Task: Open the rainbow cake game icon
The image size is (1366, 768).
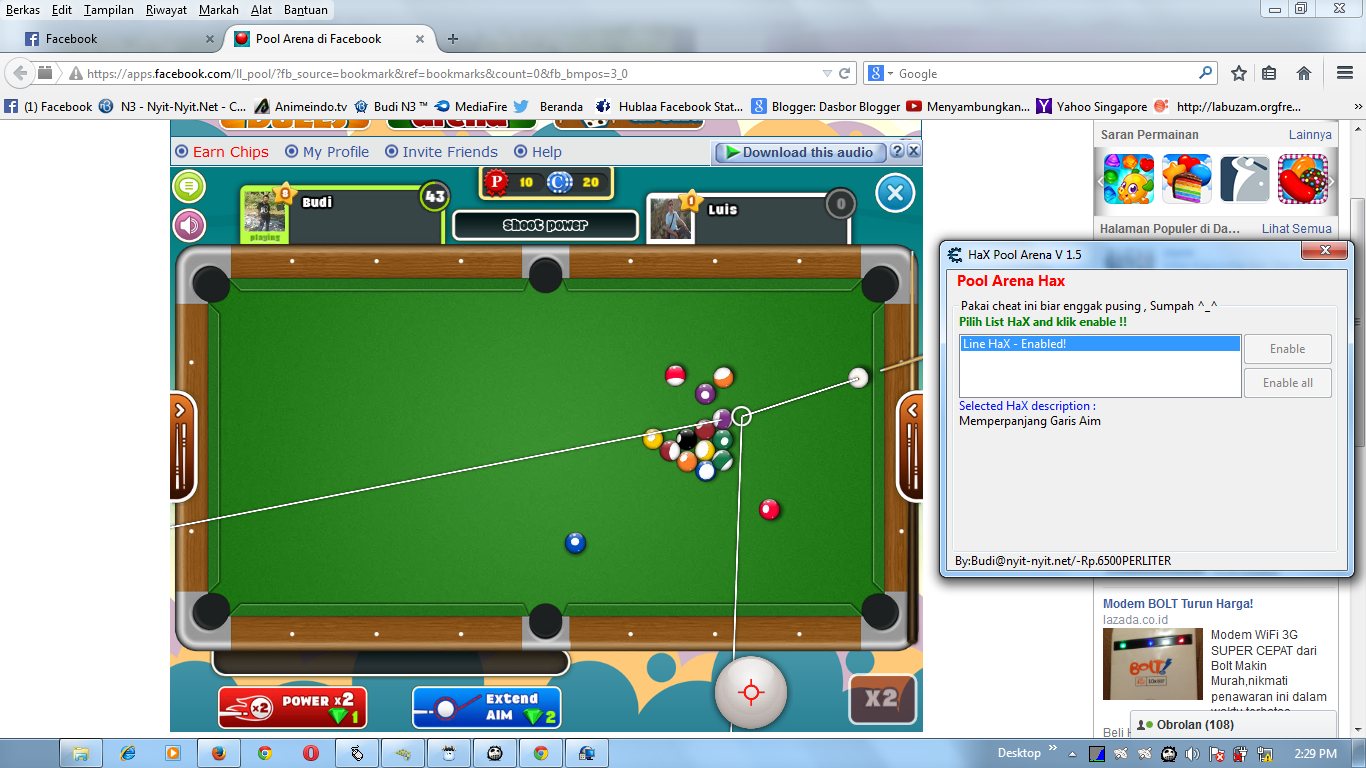Action: point(1187,179)
